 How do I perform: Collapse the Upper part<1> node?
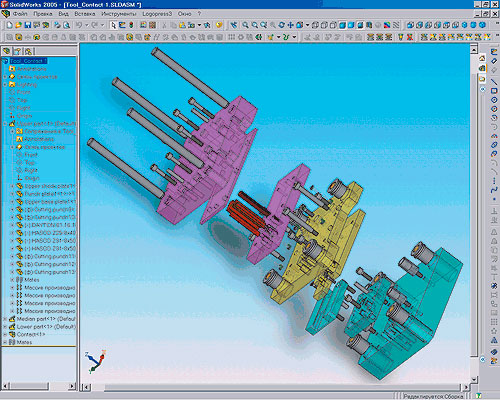[x=5, y=124]
